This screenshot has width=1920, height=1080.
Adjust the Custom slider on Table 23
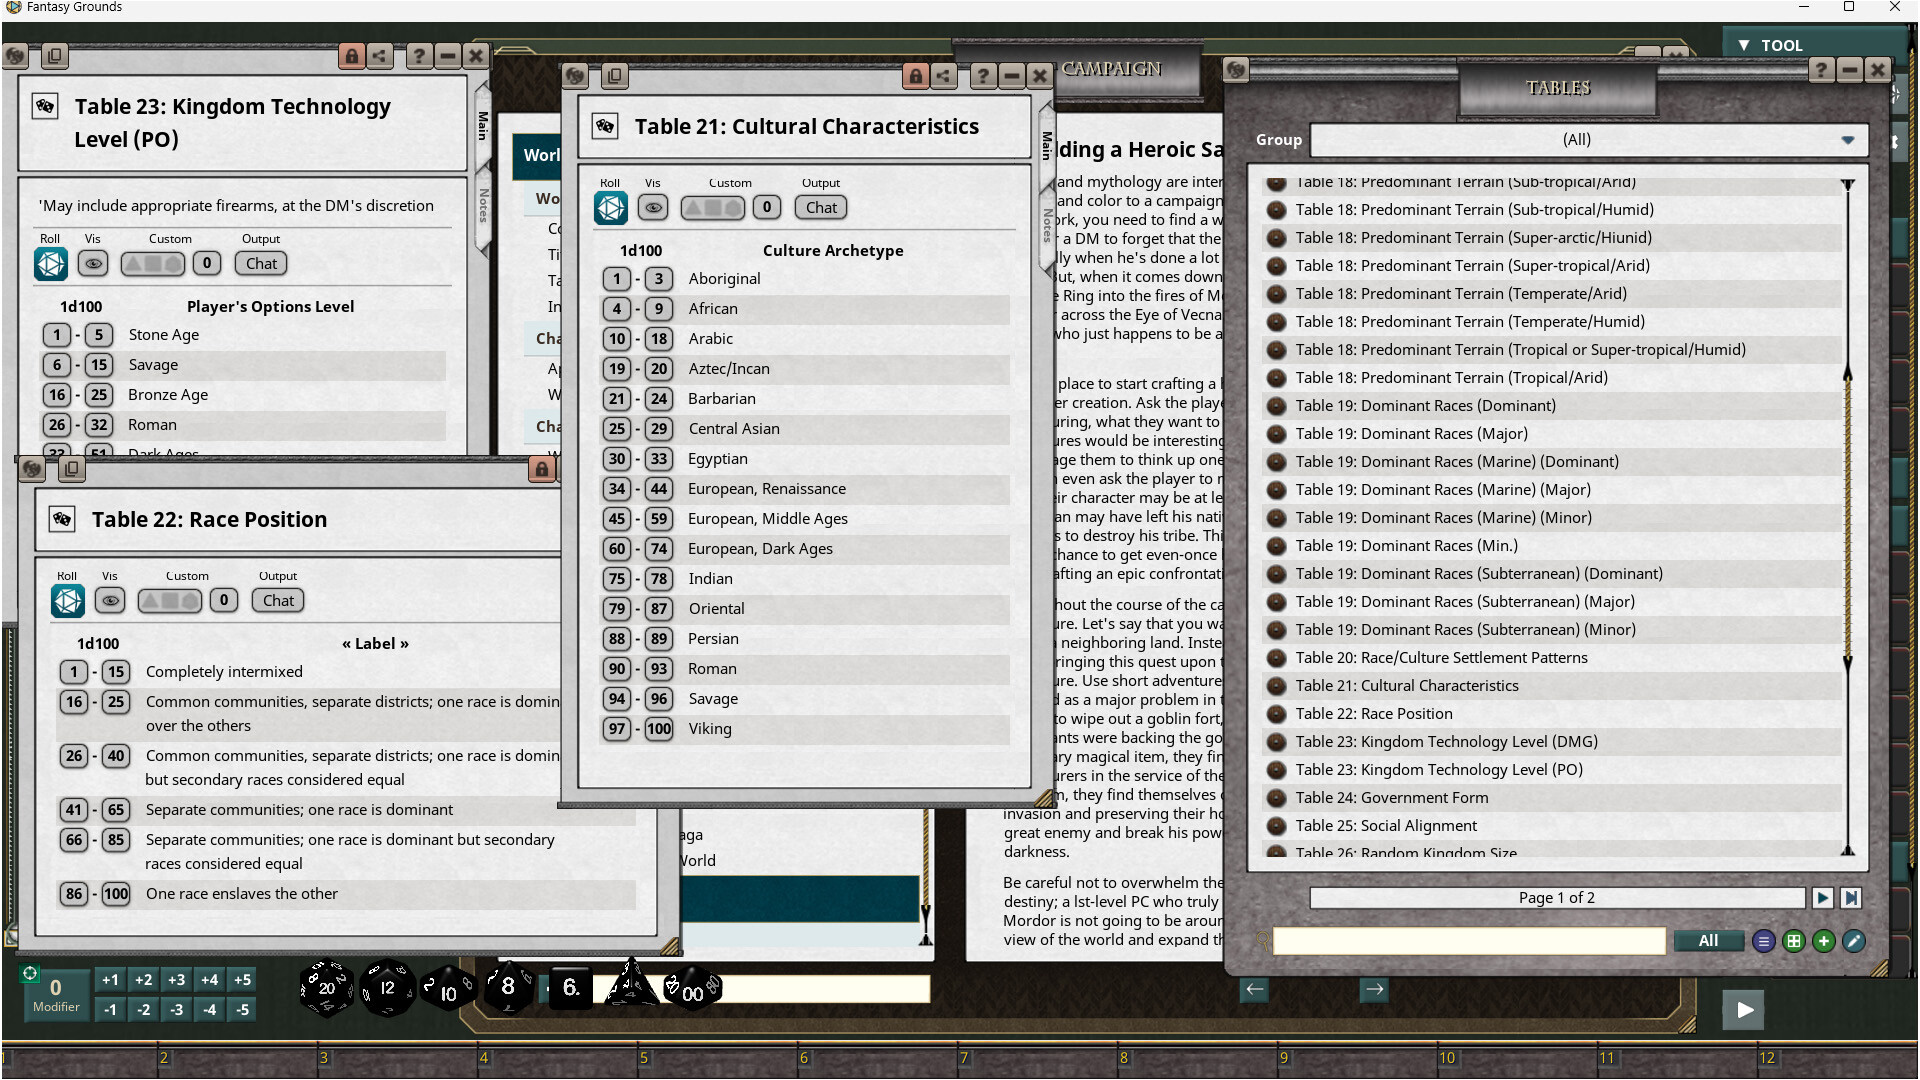(x=152, y=263)
